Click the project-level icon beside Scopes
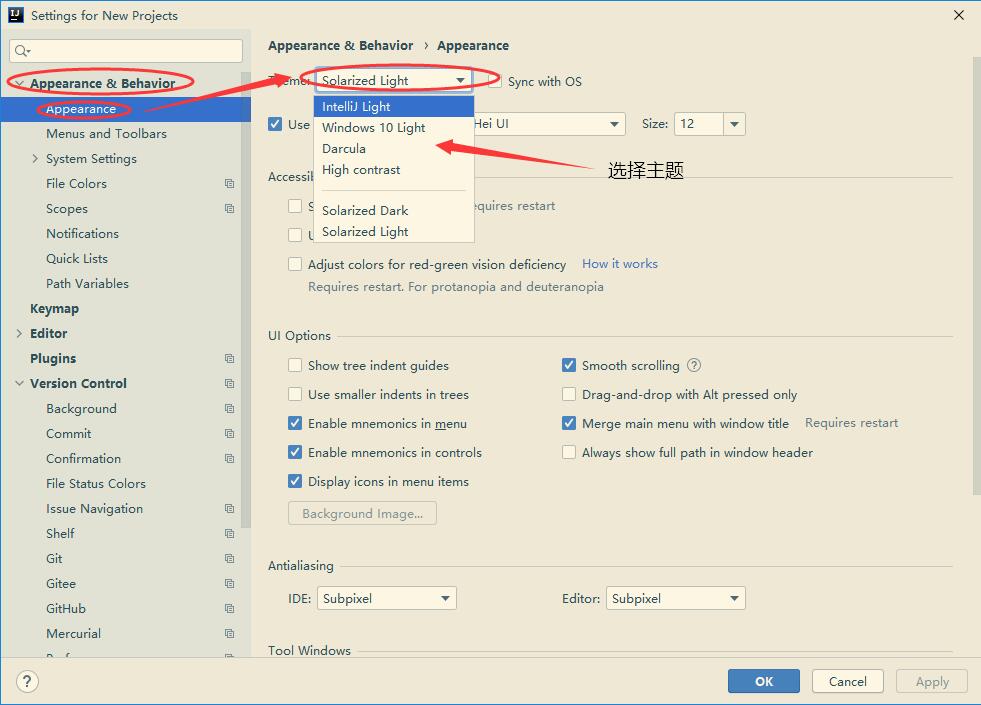This screenshot has width=981, height=705. pos(230,208)
